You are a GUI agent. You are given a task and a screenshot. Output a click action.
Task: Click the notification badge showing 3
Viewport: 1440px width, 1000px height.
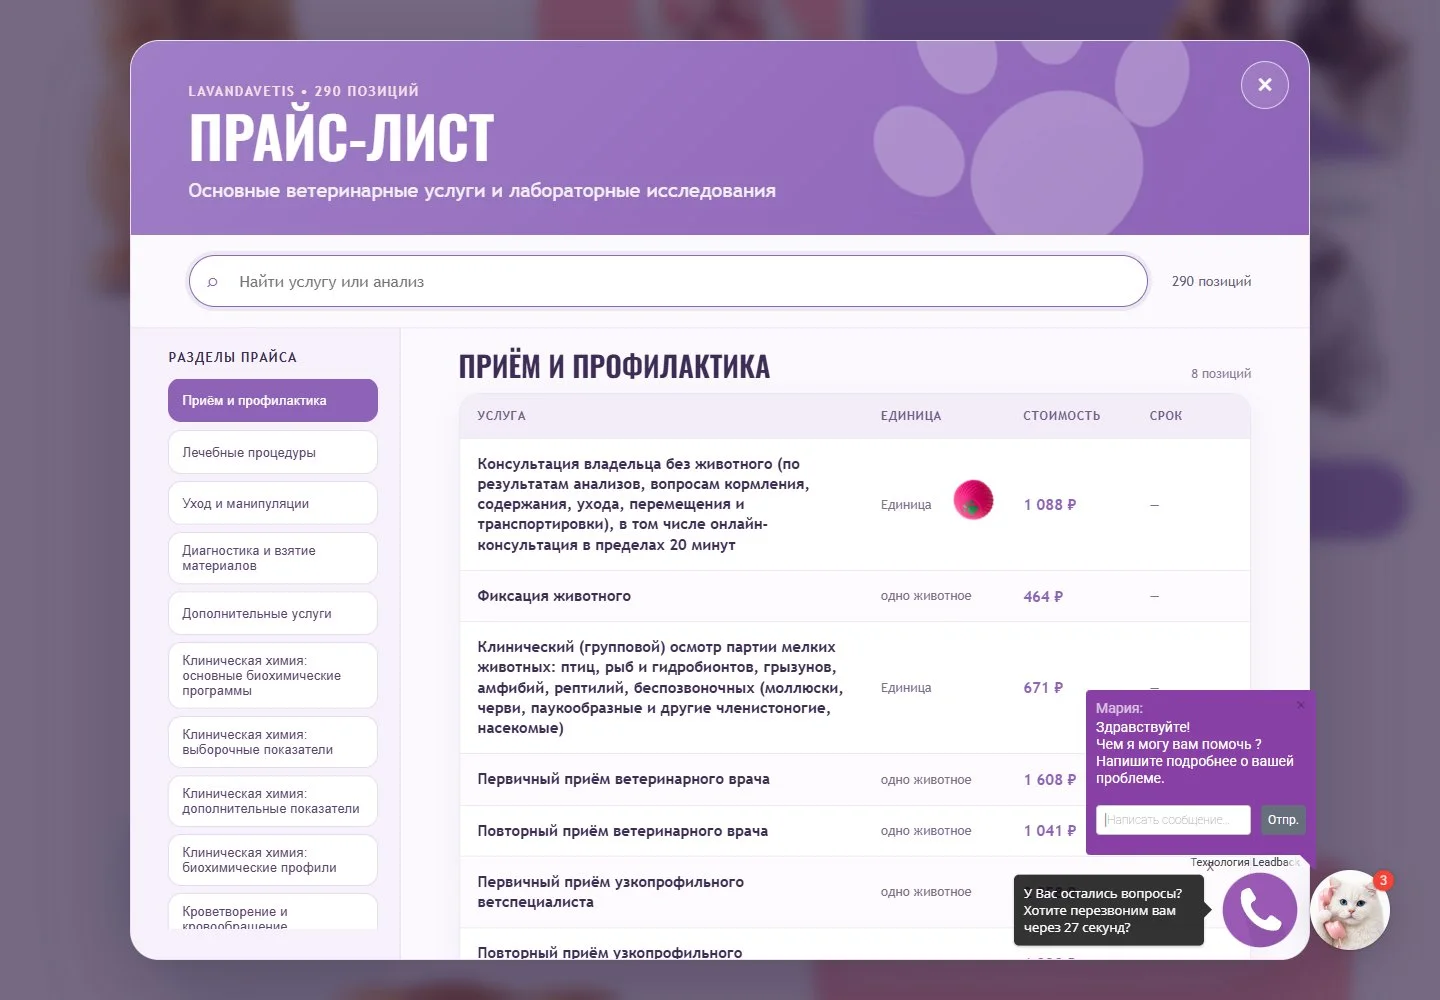pyautogui.click(x=1383, y=880)
